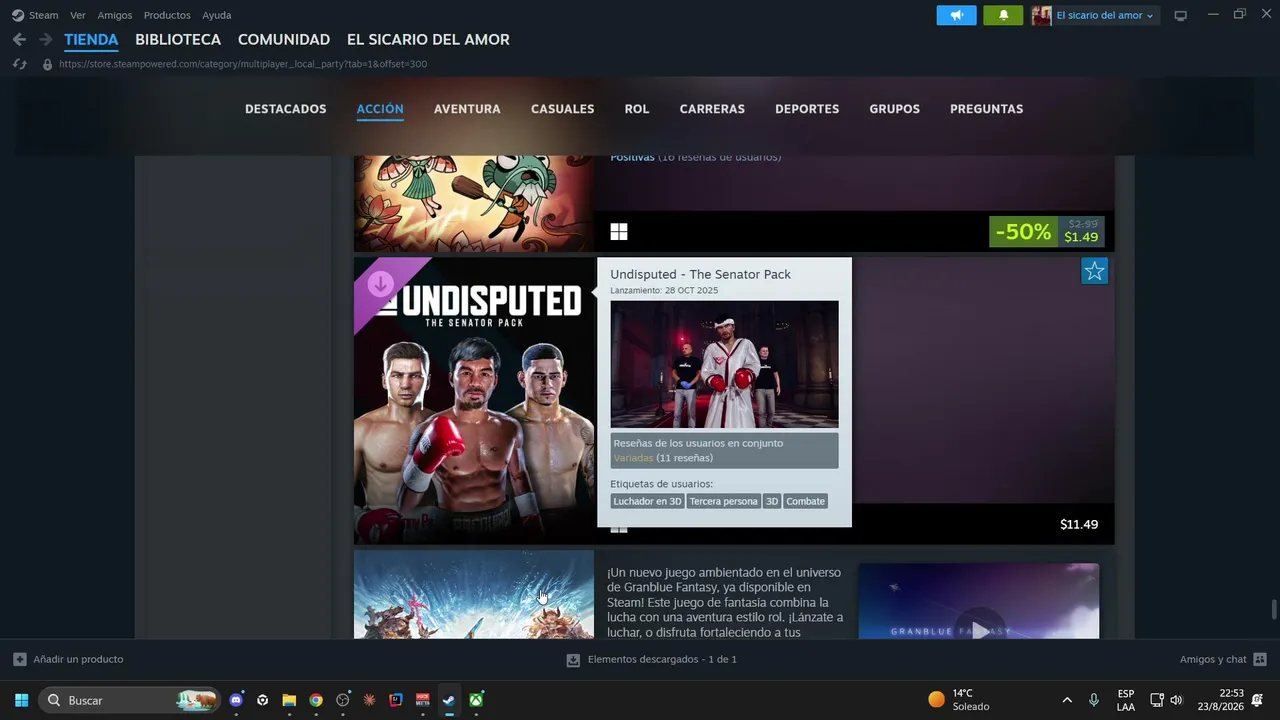Open the Ayuda menu
This screenshot has width=1280, height=720.
coord(217,15)
